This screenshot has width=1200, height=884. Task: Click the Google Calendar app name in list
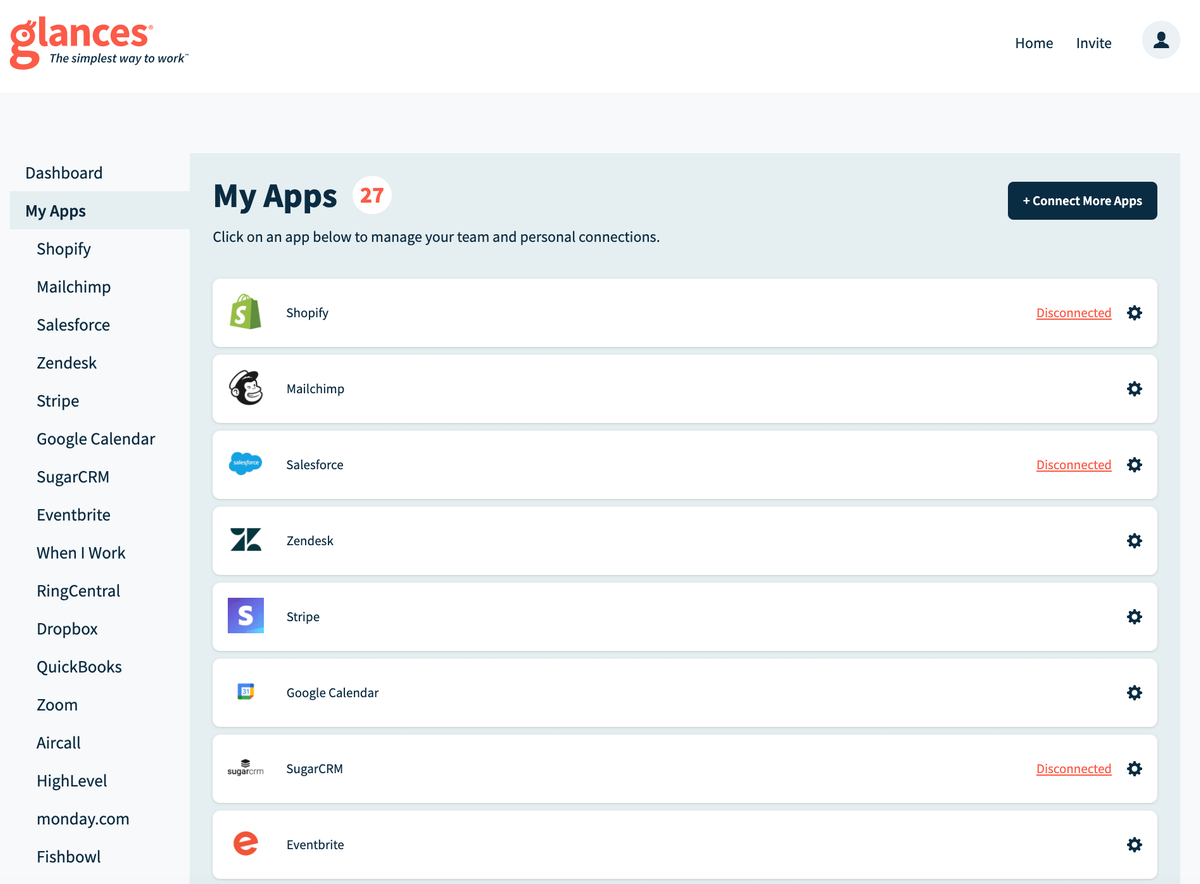[333, 693]
